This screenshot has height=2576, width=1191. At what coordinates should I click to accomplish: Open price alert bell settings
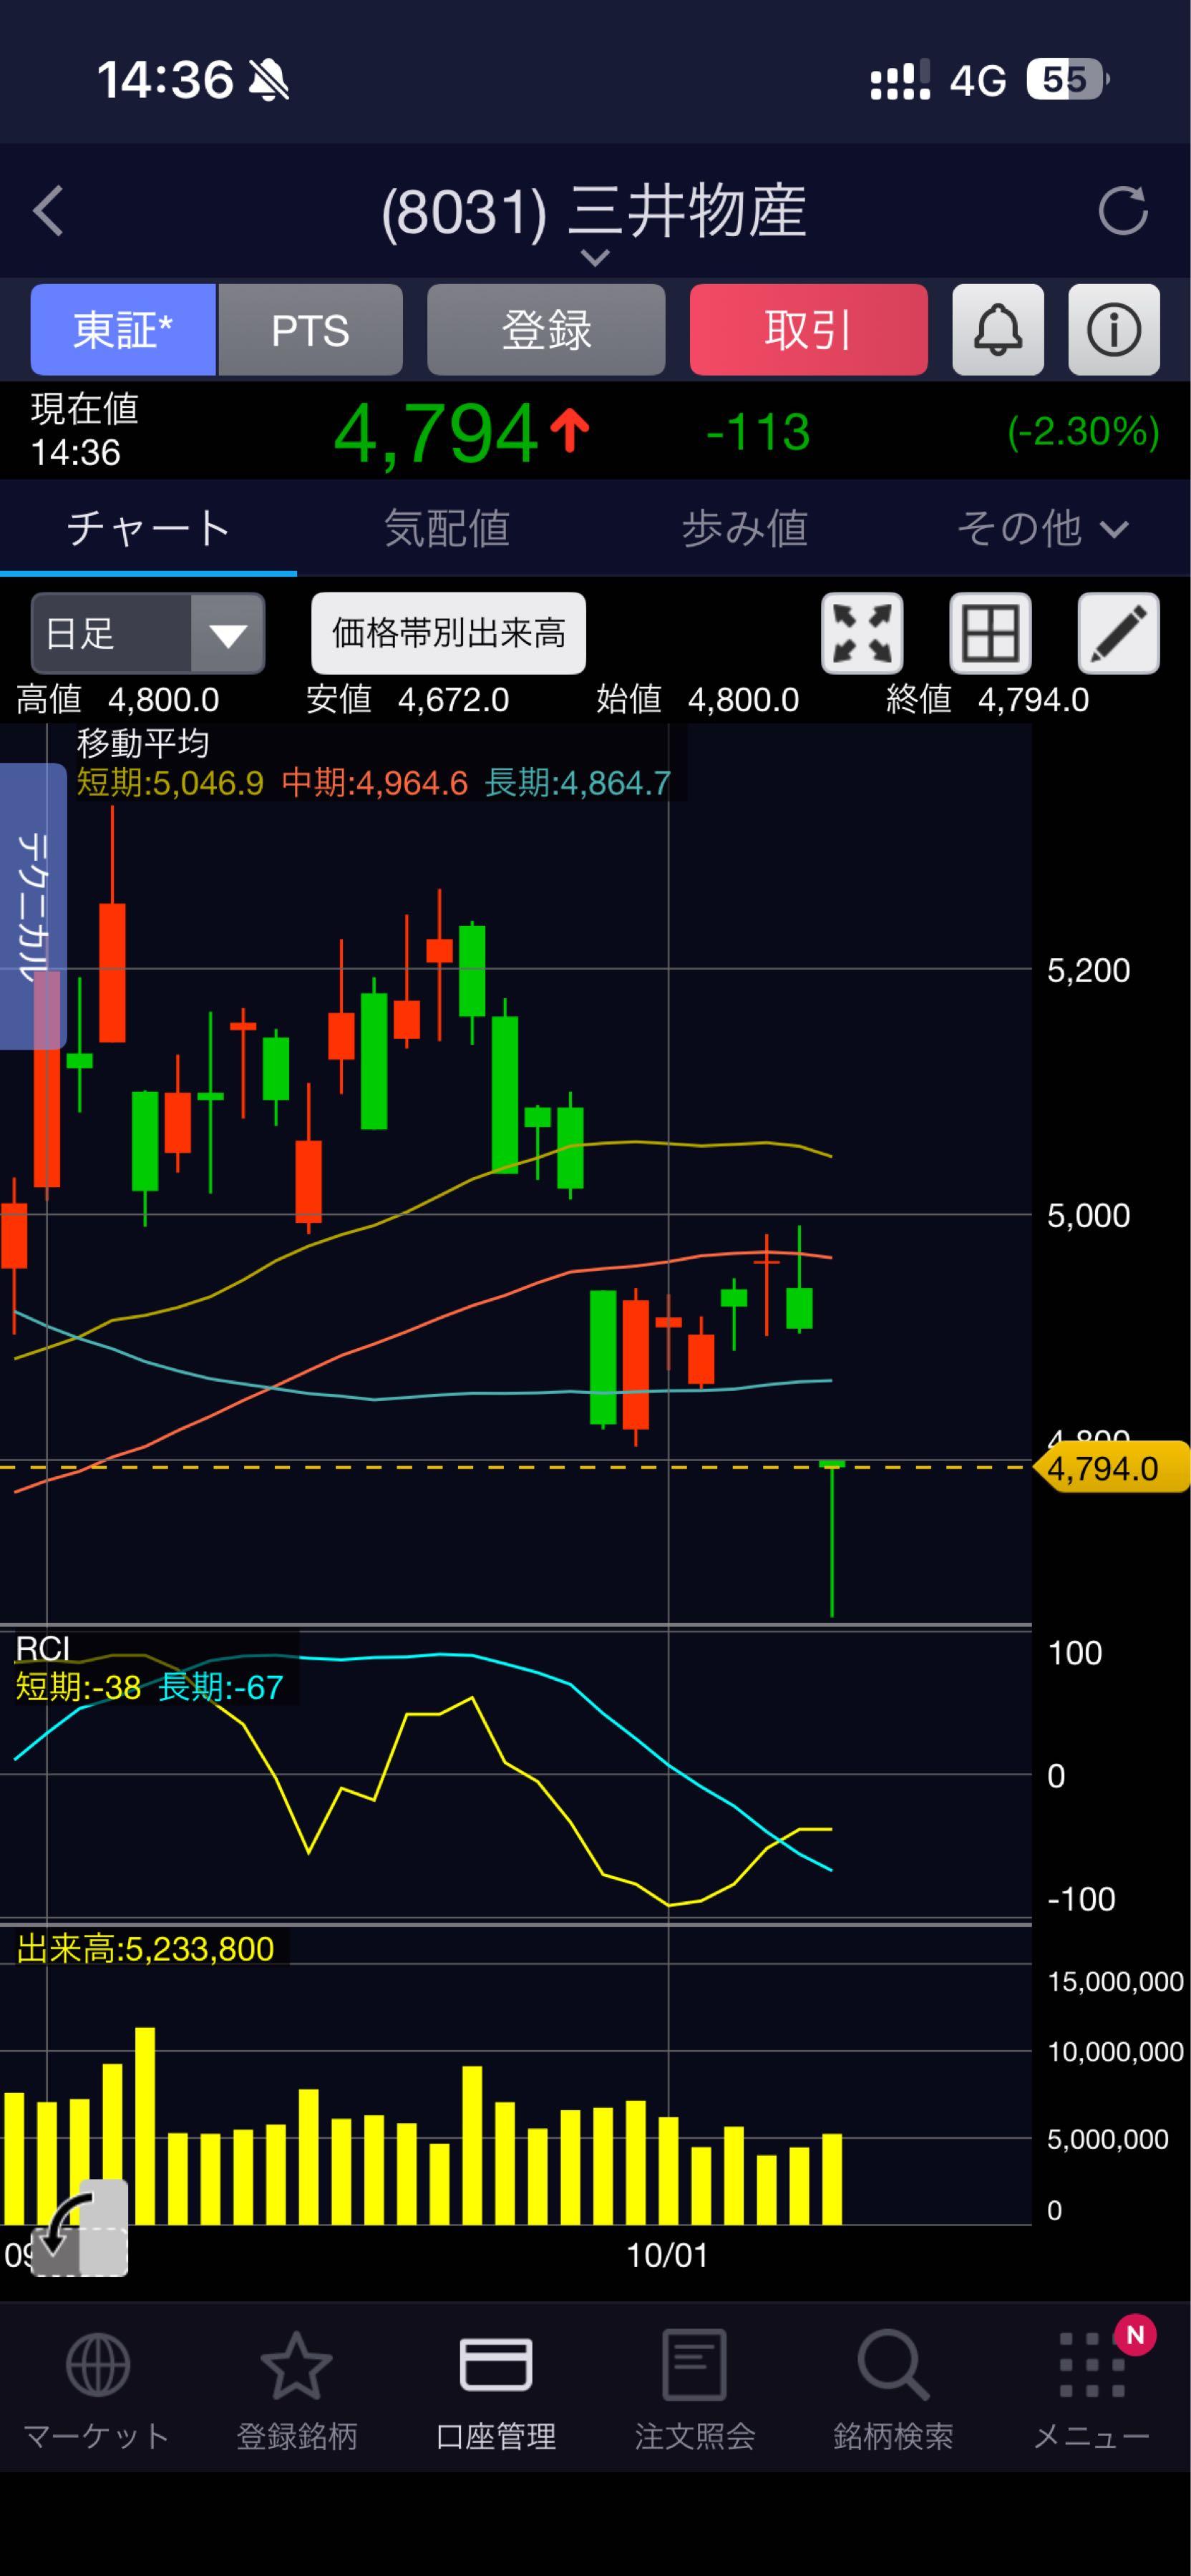click(998, 330)
